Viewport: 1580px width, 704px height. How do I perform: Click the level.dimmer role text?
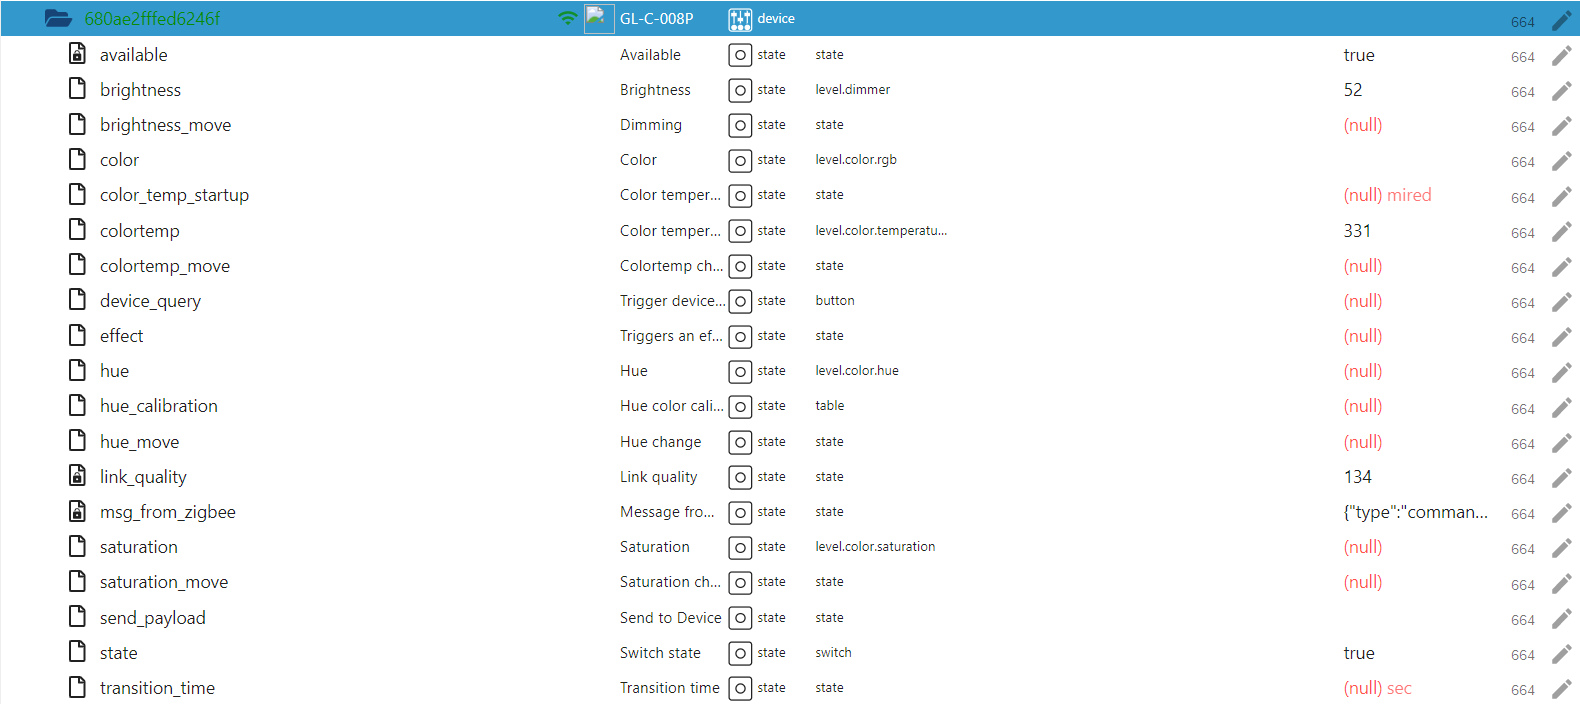point(852,90)
